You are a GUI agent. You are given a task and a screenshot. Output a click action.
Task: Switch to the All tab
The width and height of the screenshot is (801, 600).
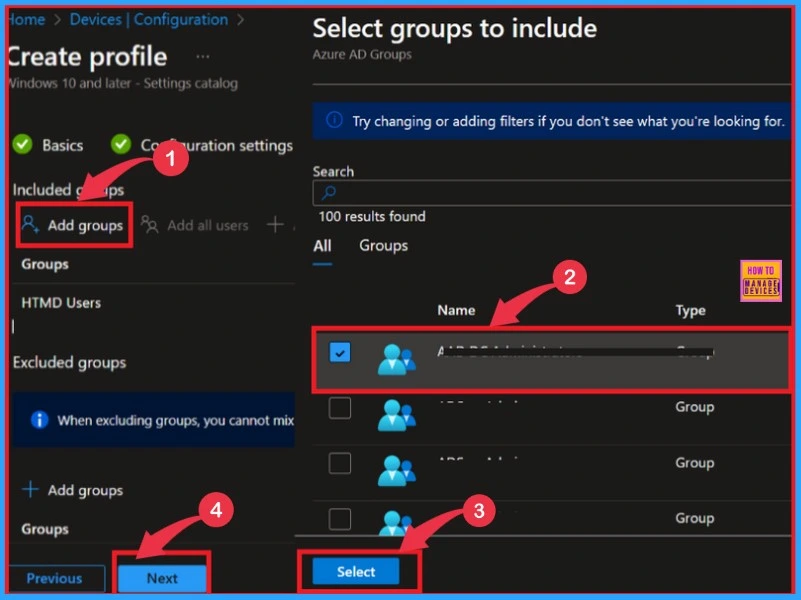click(x=322, y=246)
